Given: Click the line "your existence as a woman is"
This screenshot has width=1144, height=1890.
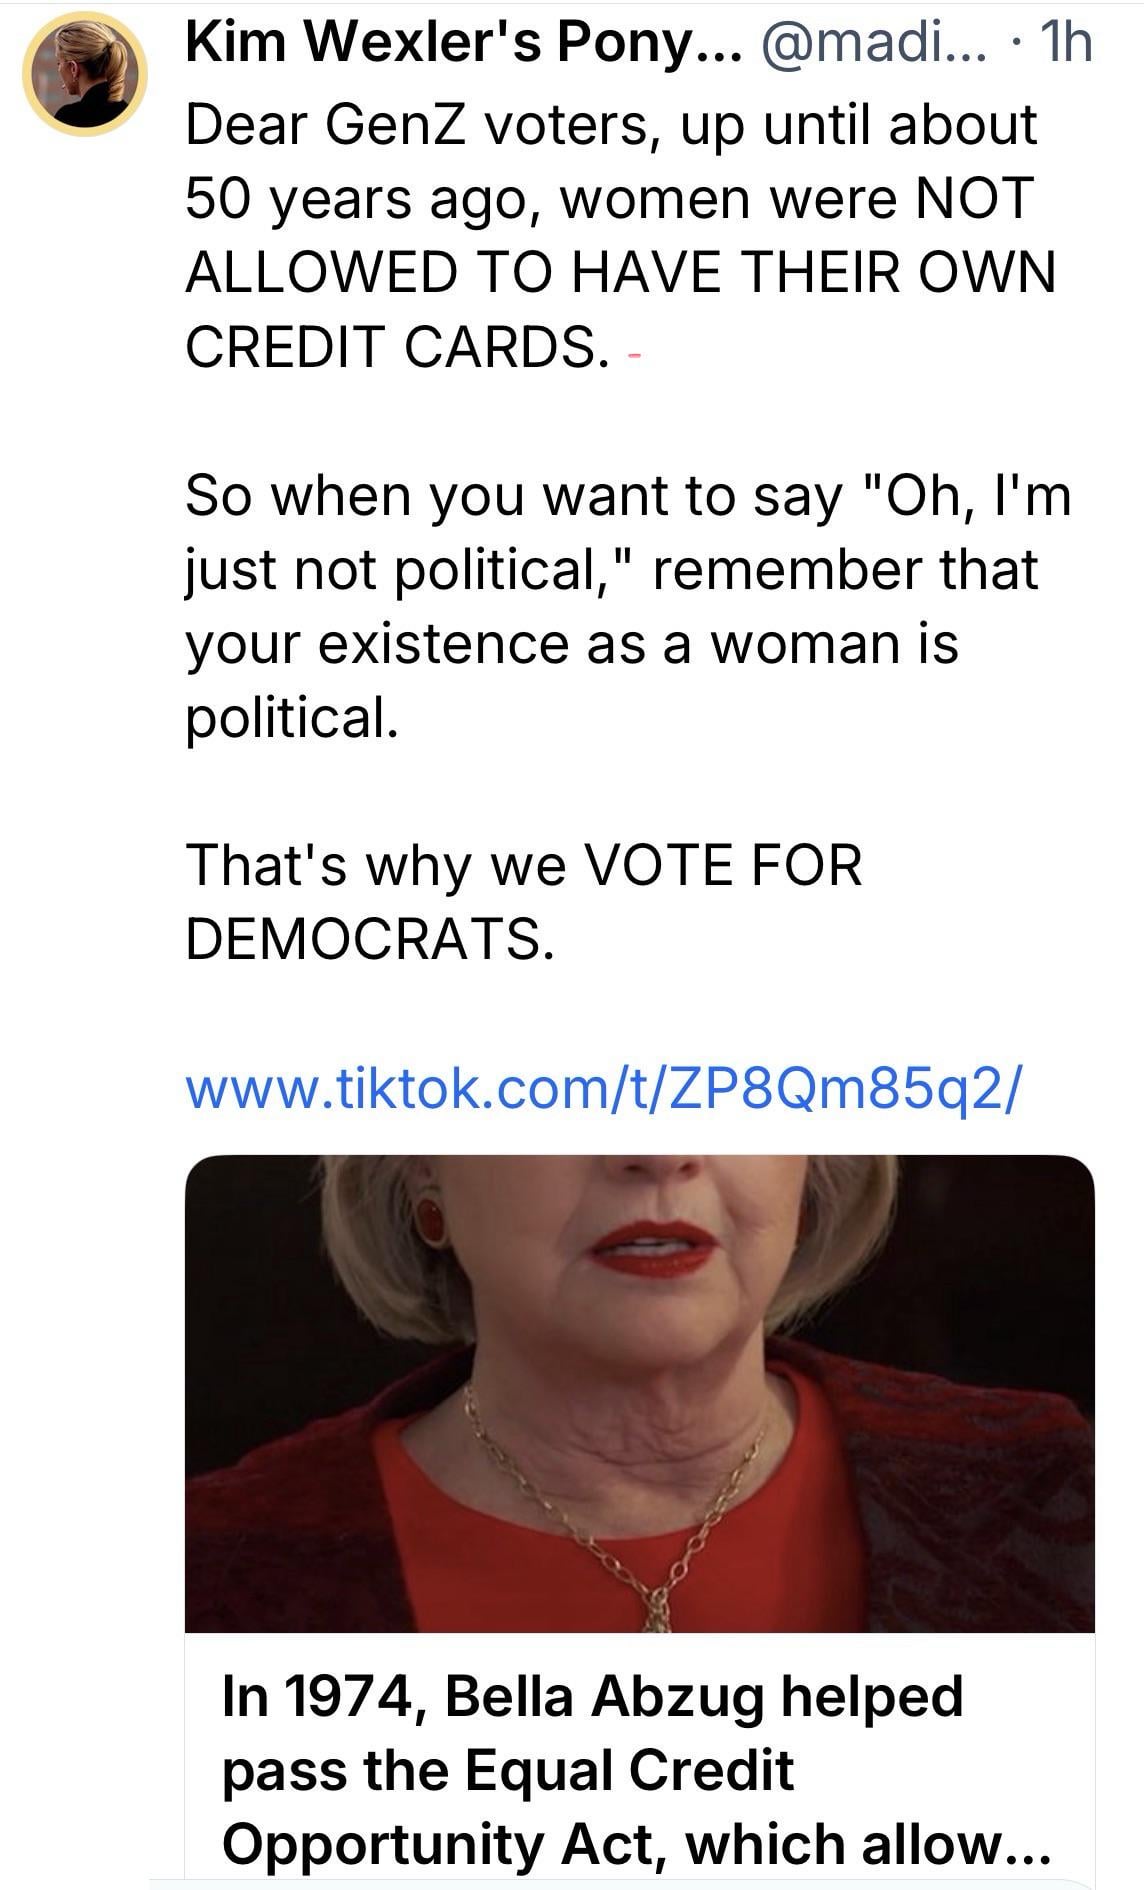Looking at the screenshot, I should click(572, 644).
